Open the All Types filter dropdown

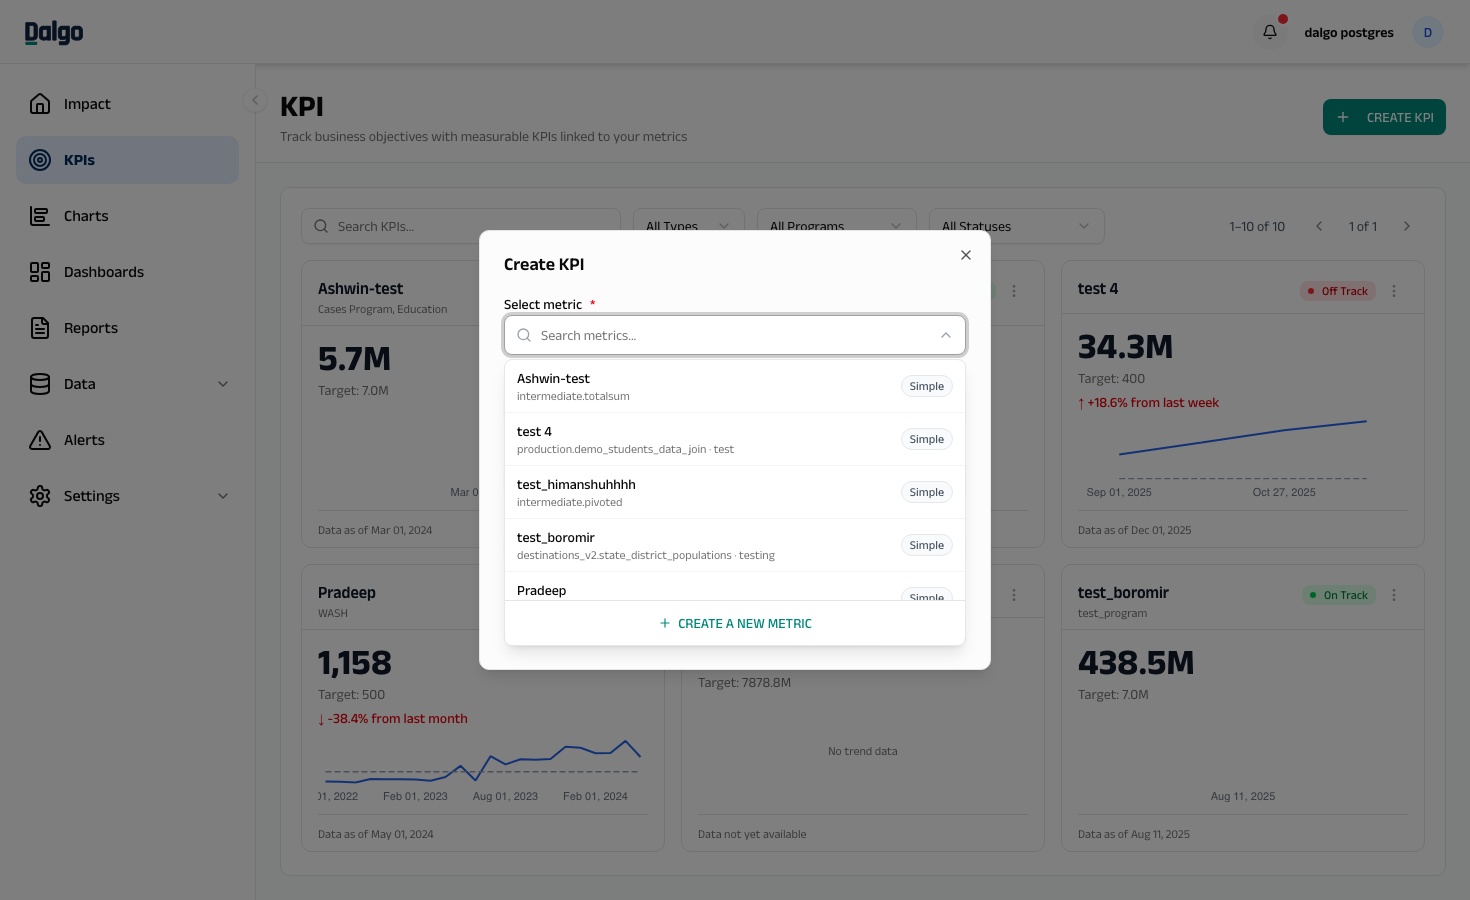(689, 226)
